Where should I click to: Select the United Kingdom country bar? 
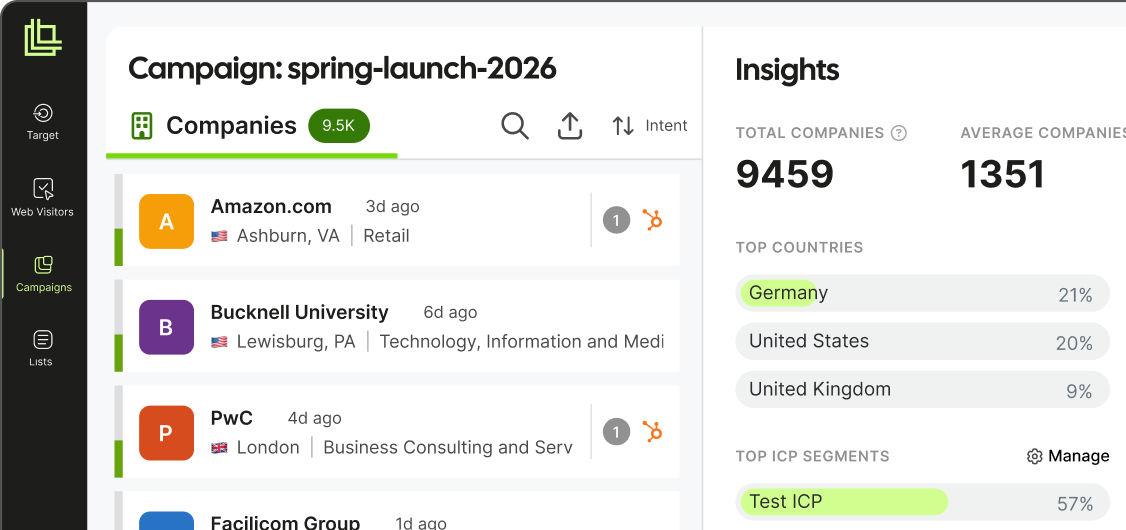click(x=923, y=389)
